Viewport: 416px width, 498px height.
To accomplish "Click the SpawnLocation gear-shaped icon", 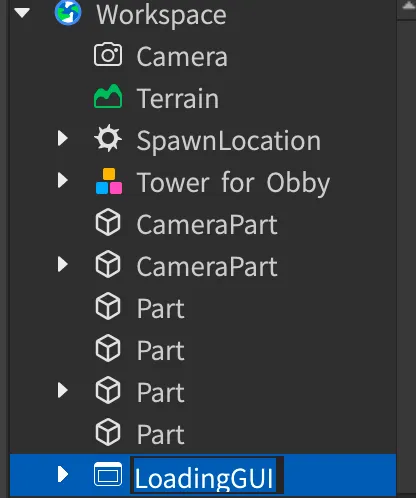I will point(108,138).
